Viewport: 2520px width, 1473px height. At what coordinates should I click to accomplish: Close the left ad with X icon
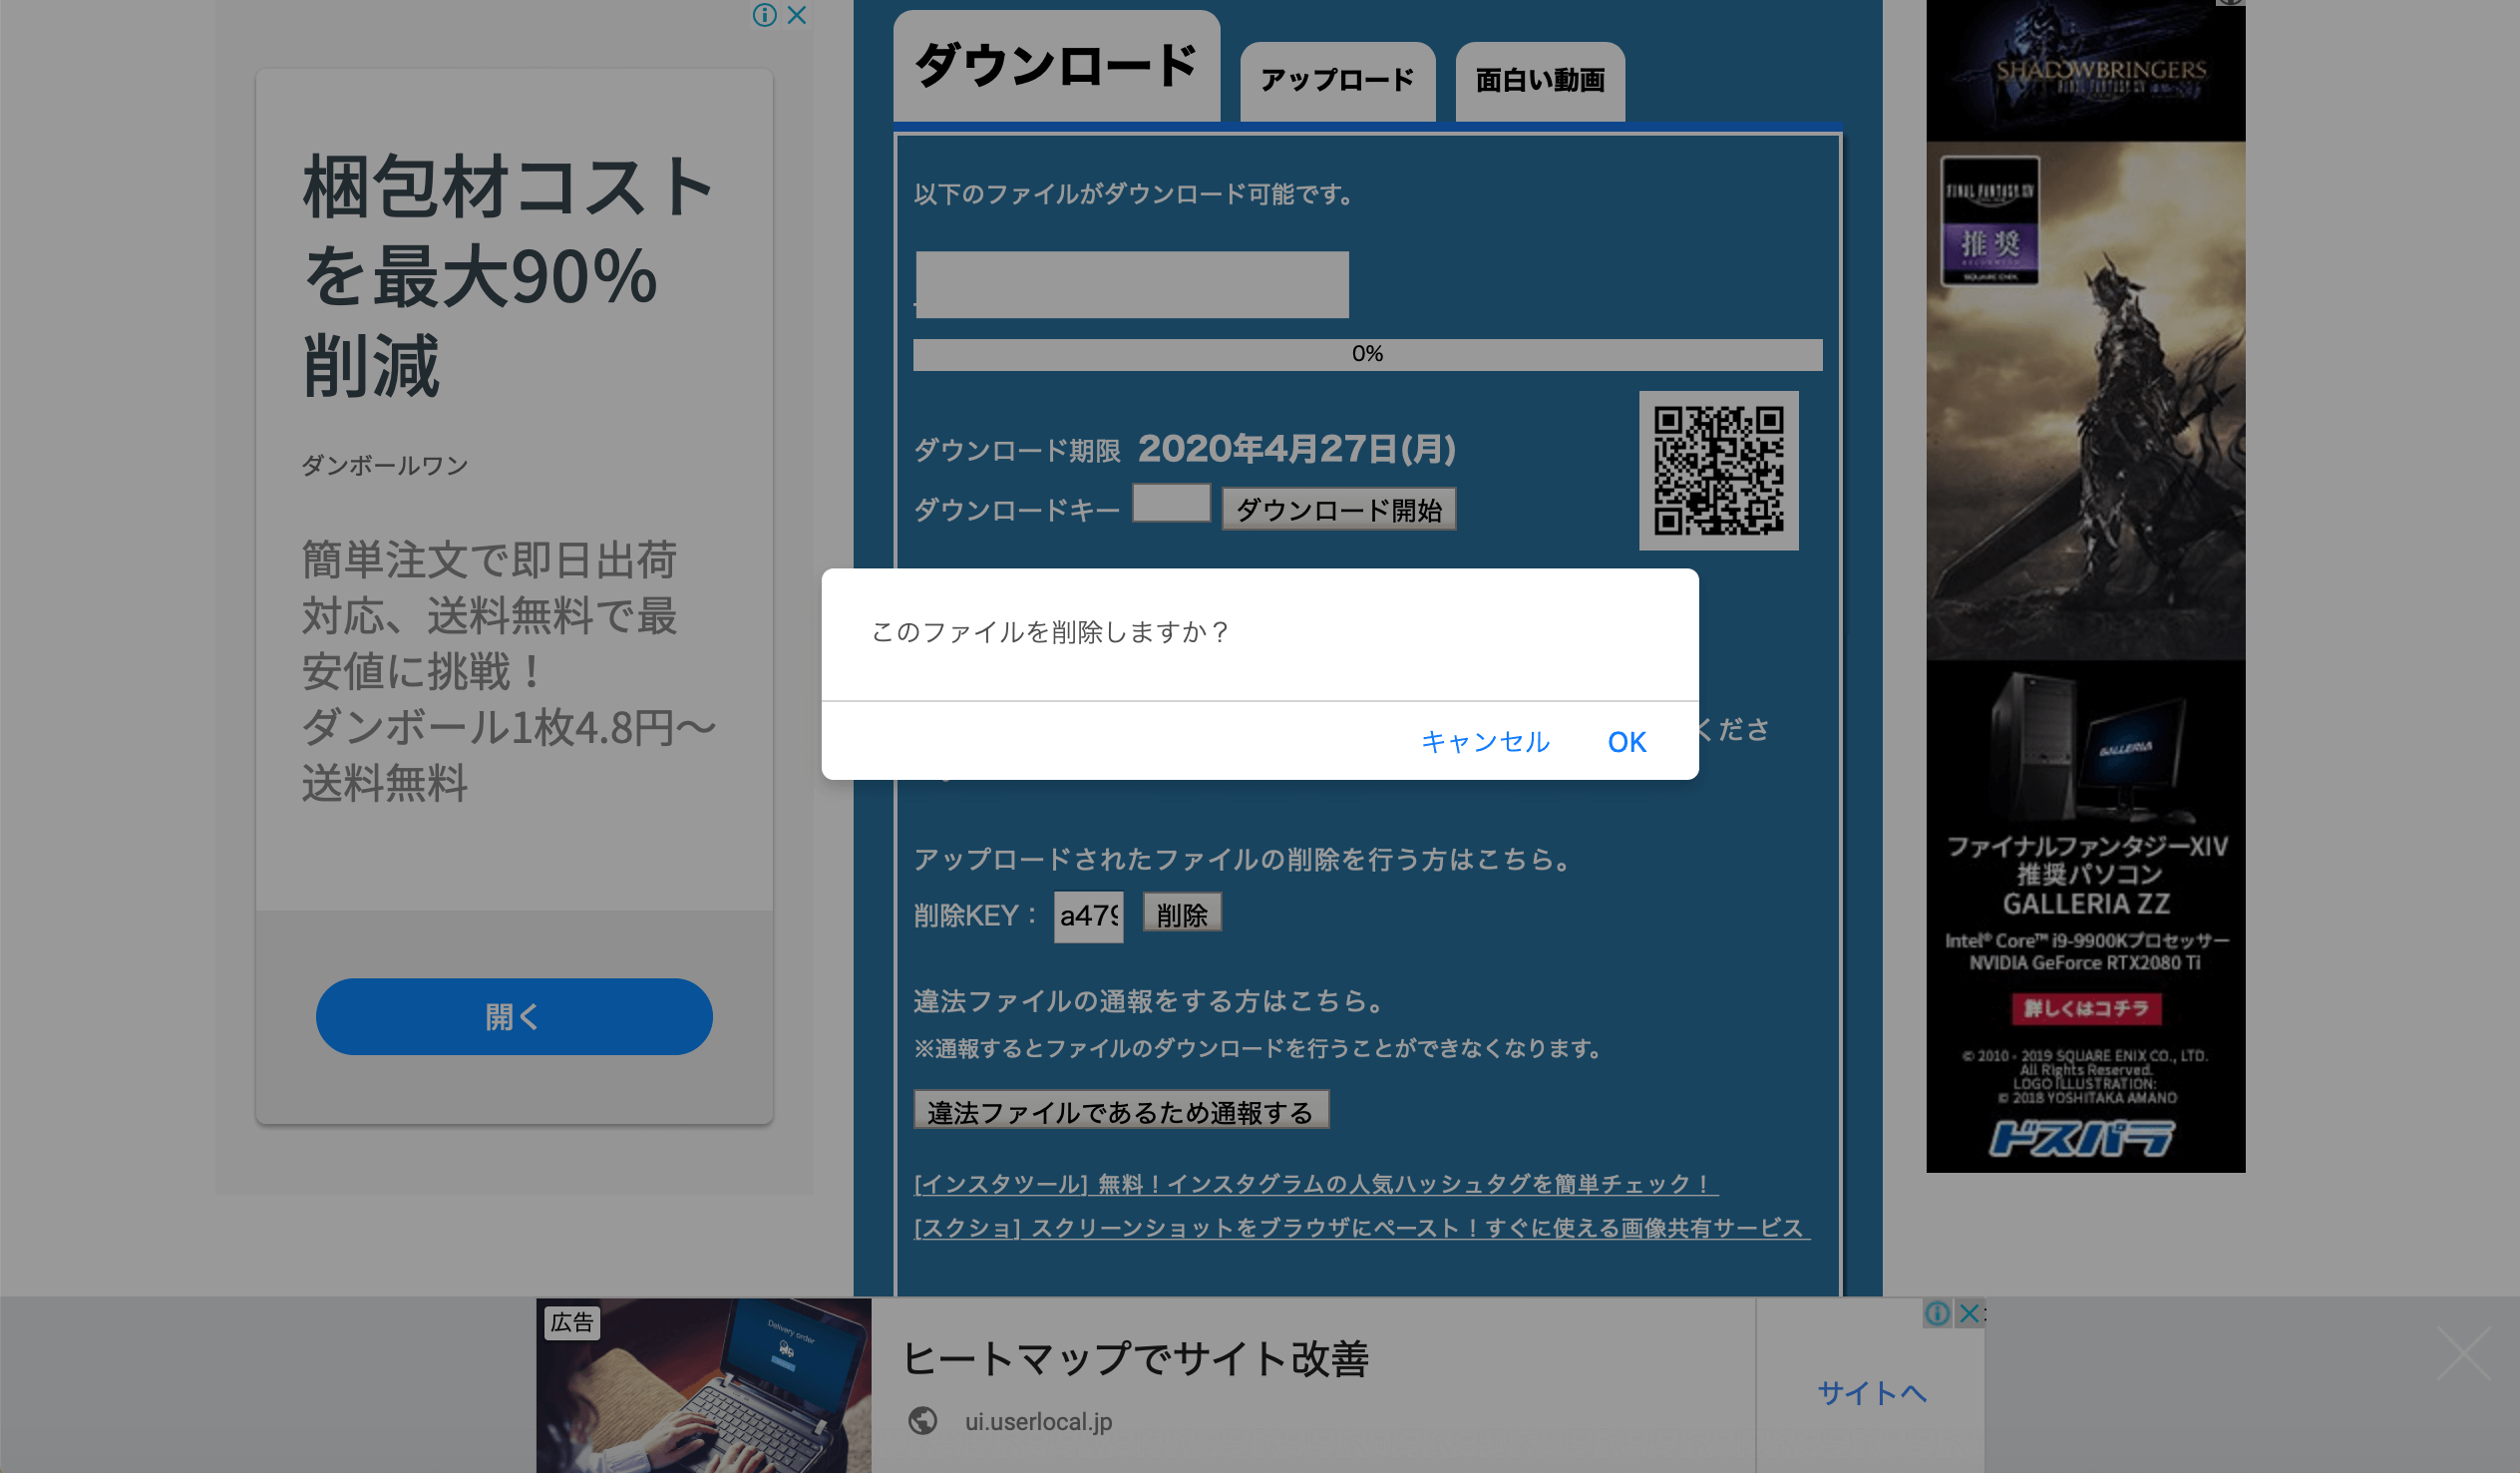[797, 15]
